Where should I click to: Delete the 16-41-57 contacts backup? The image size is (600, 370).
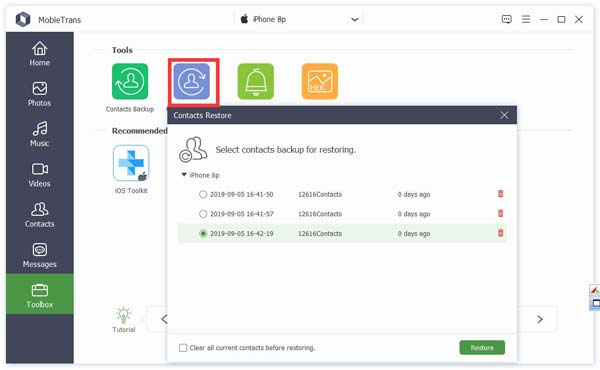tap(500, 213)
